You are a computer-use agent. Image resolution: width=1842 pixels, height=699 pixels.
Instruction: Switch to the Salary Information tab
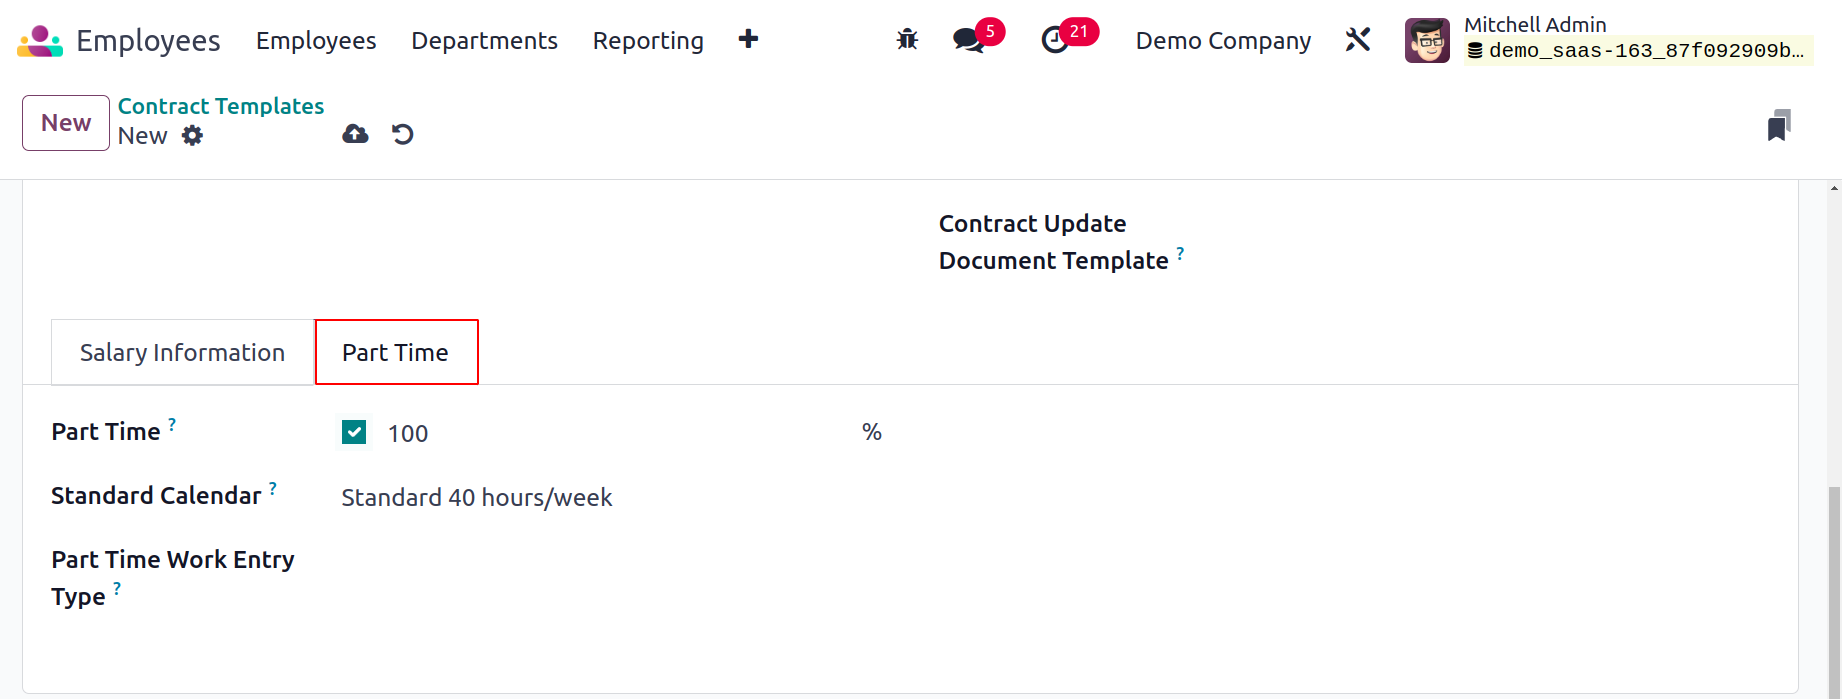(182, 352)
